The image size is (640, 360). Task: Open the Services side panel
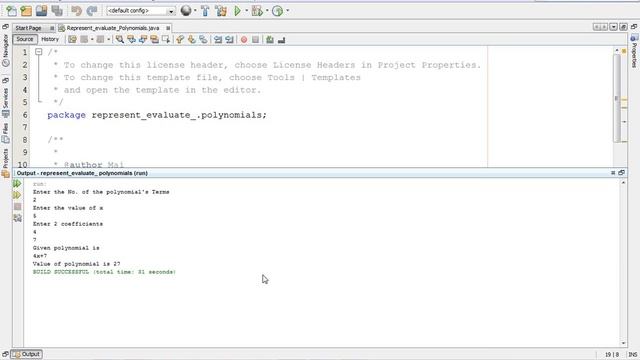point(5,98)
